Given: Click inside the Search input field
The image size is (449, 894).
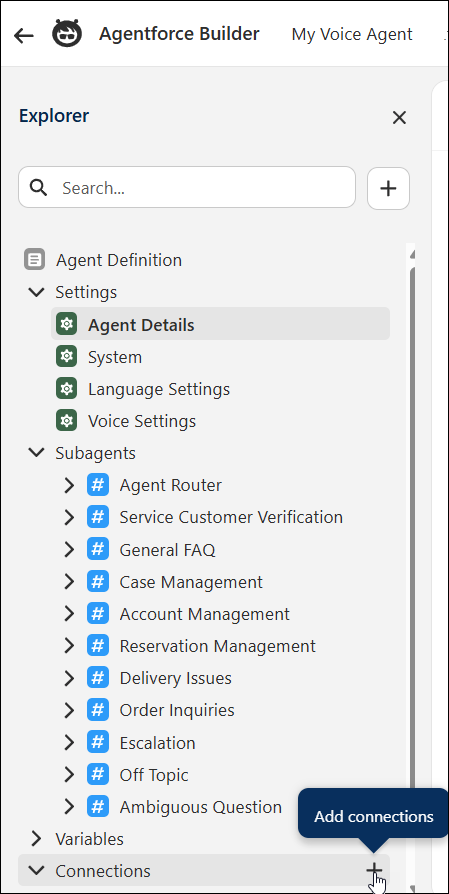Looking at the screenshot, I should click(x=187, y=187).
